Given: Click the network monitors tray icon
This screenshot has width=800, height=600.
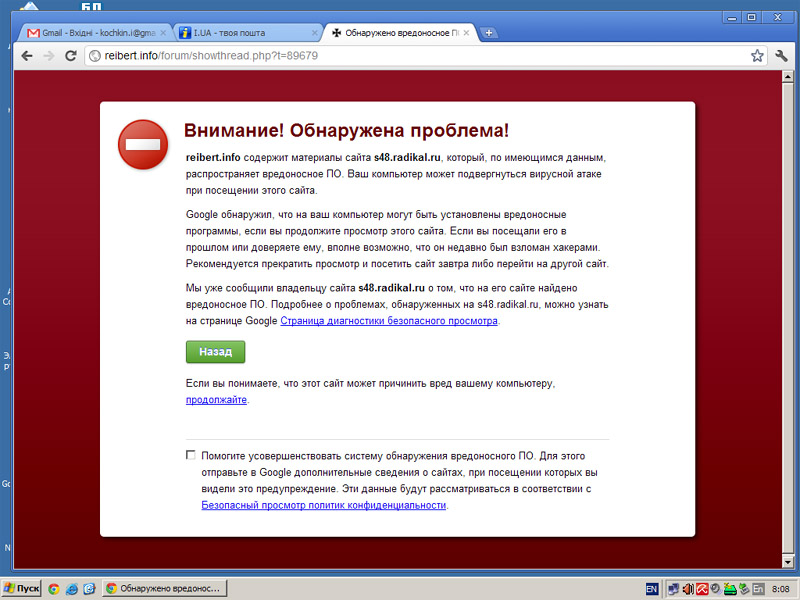Looking at the screenshot, I should click(673, 589).
